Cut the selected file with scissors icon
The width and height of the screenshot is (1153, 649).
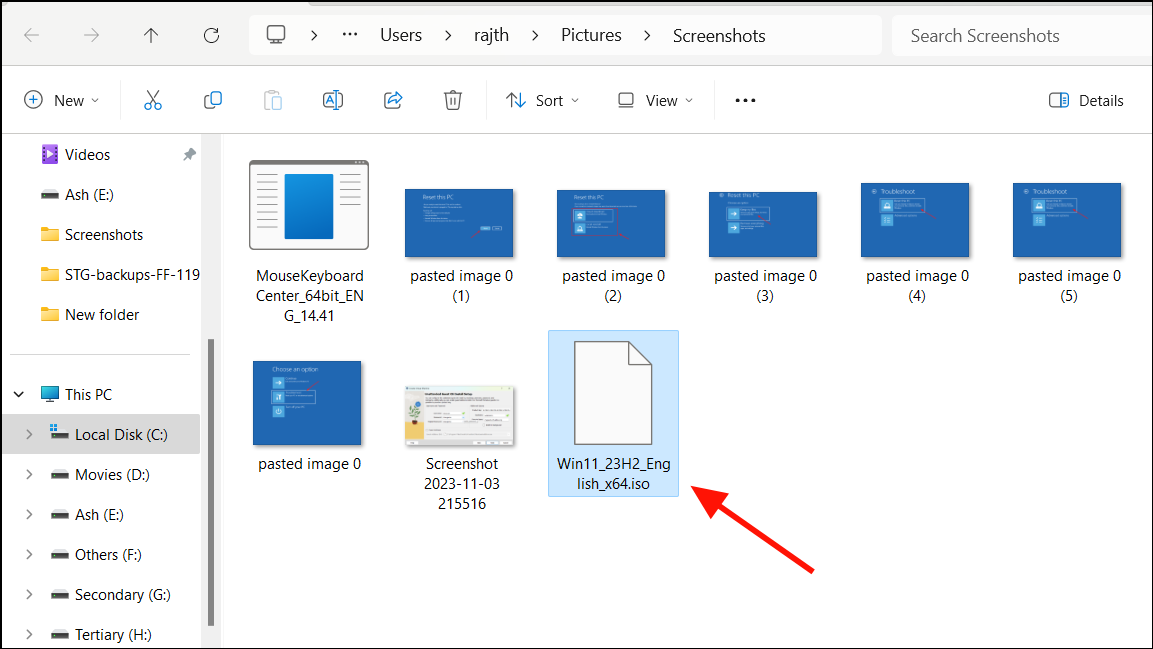click(x=153, y=101)
